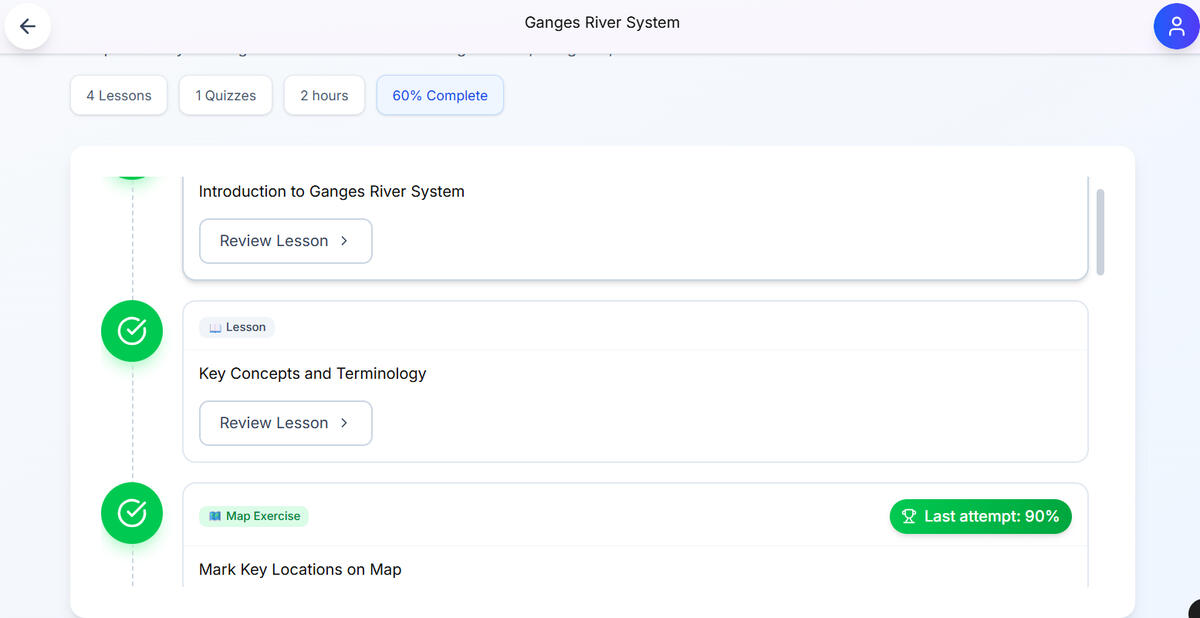Select the 4 Lessons chip
The width and height of the screenshot is (1200, 618).
[x=118, y=94]
